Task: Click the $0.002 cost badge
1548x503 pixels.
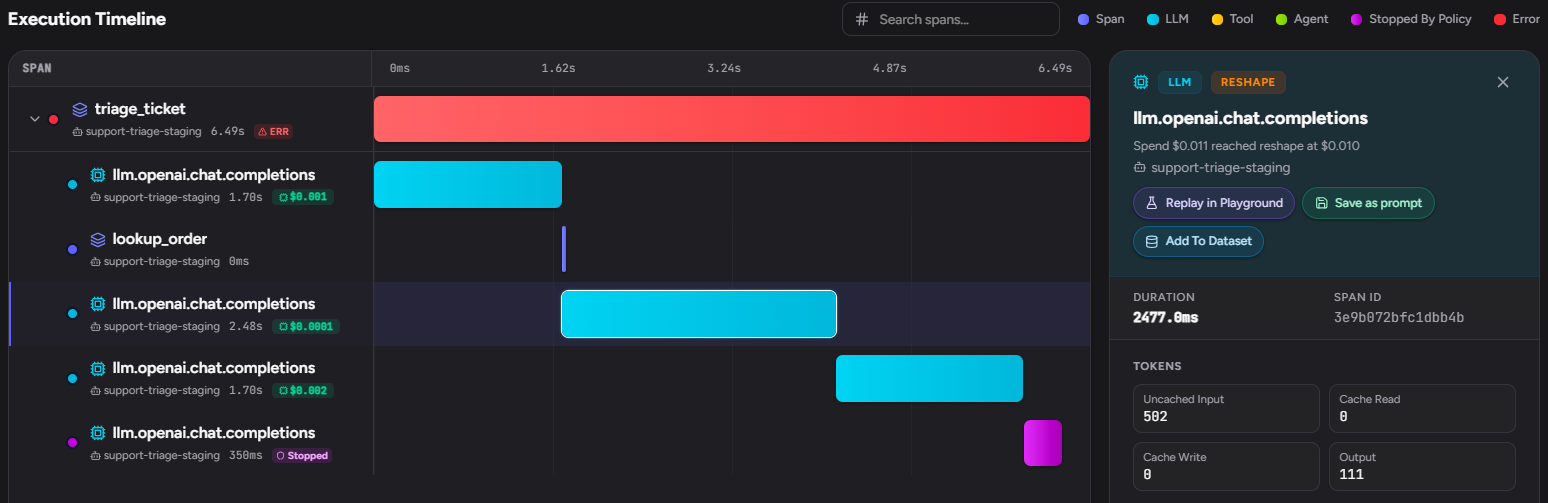Action: pos(302,390)
